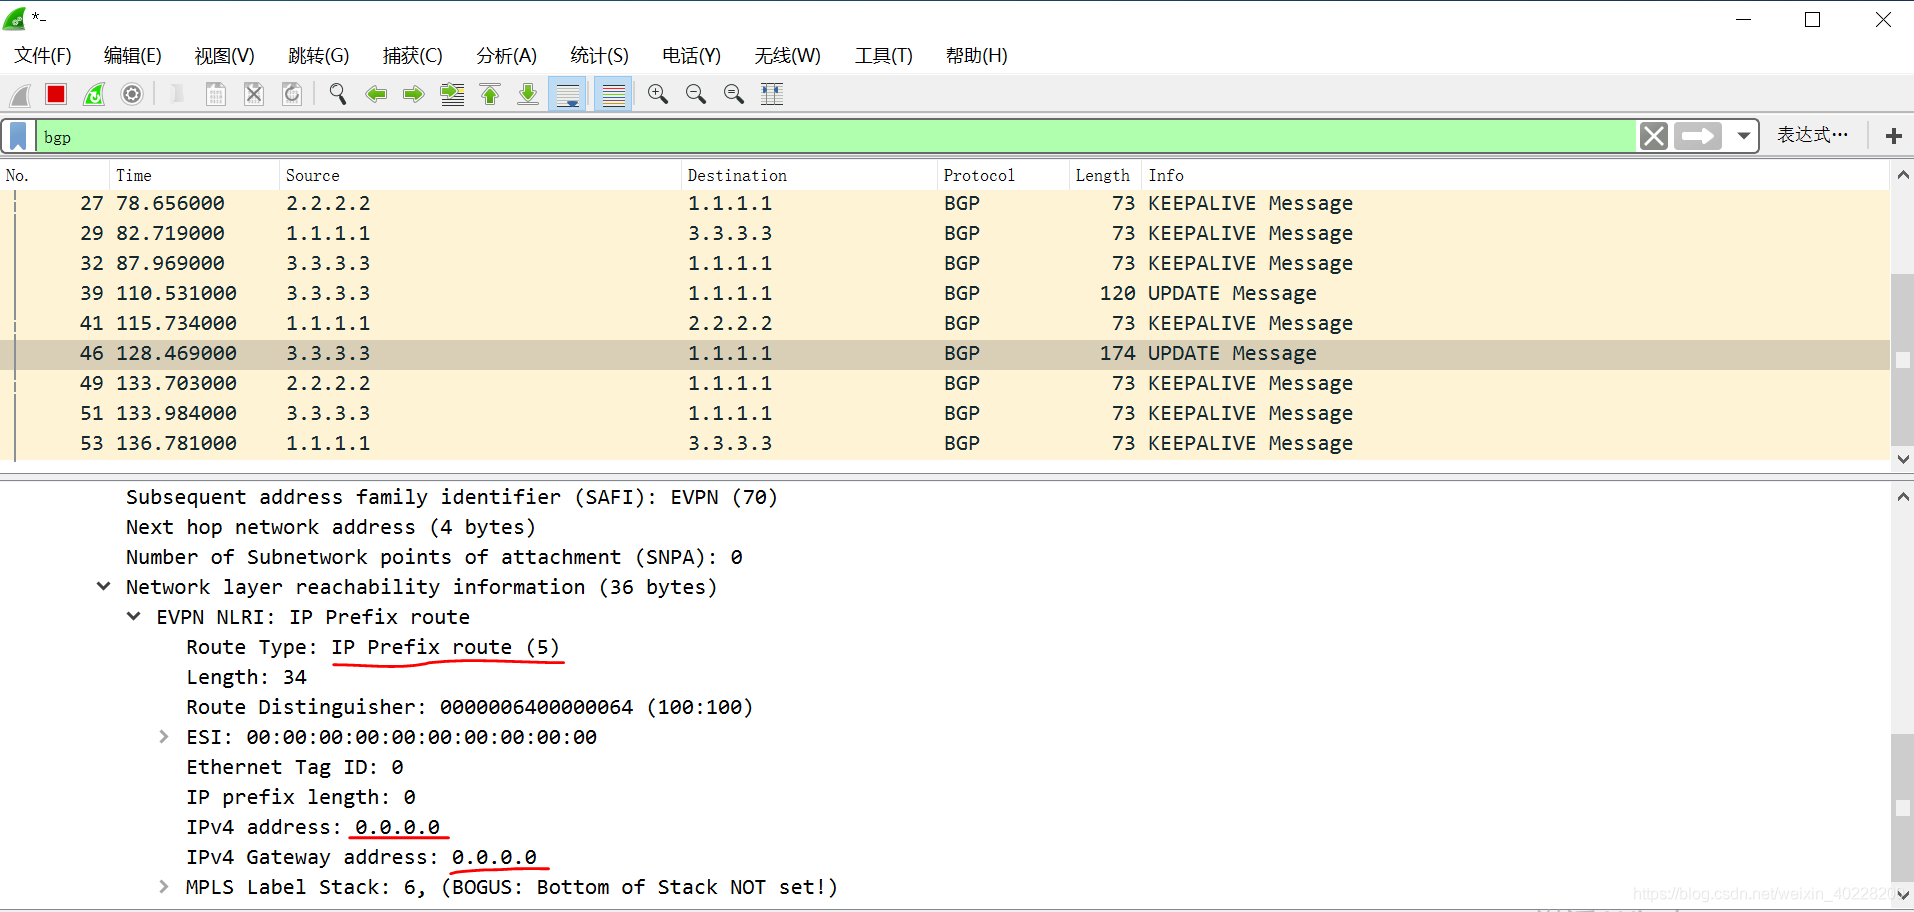
Task: Open capture options gear icon
Action: point(132,95)
